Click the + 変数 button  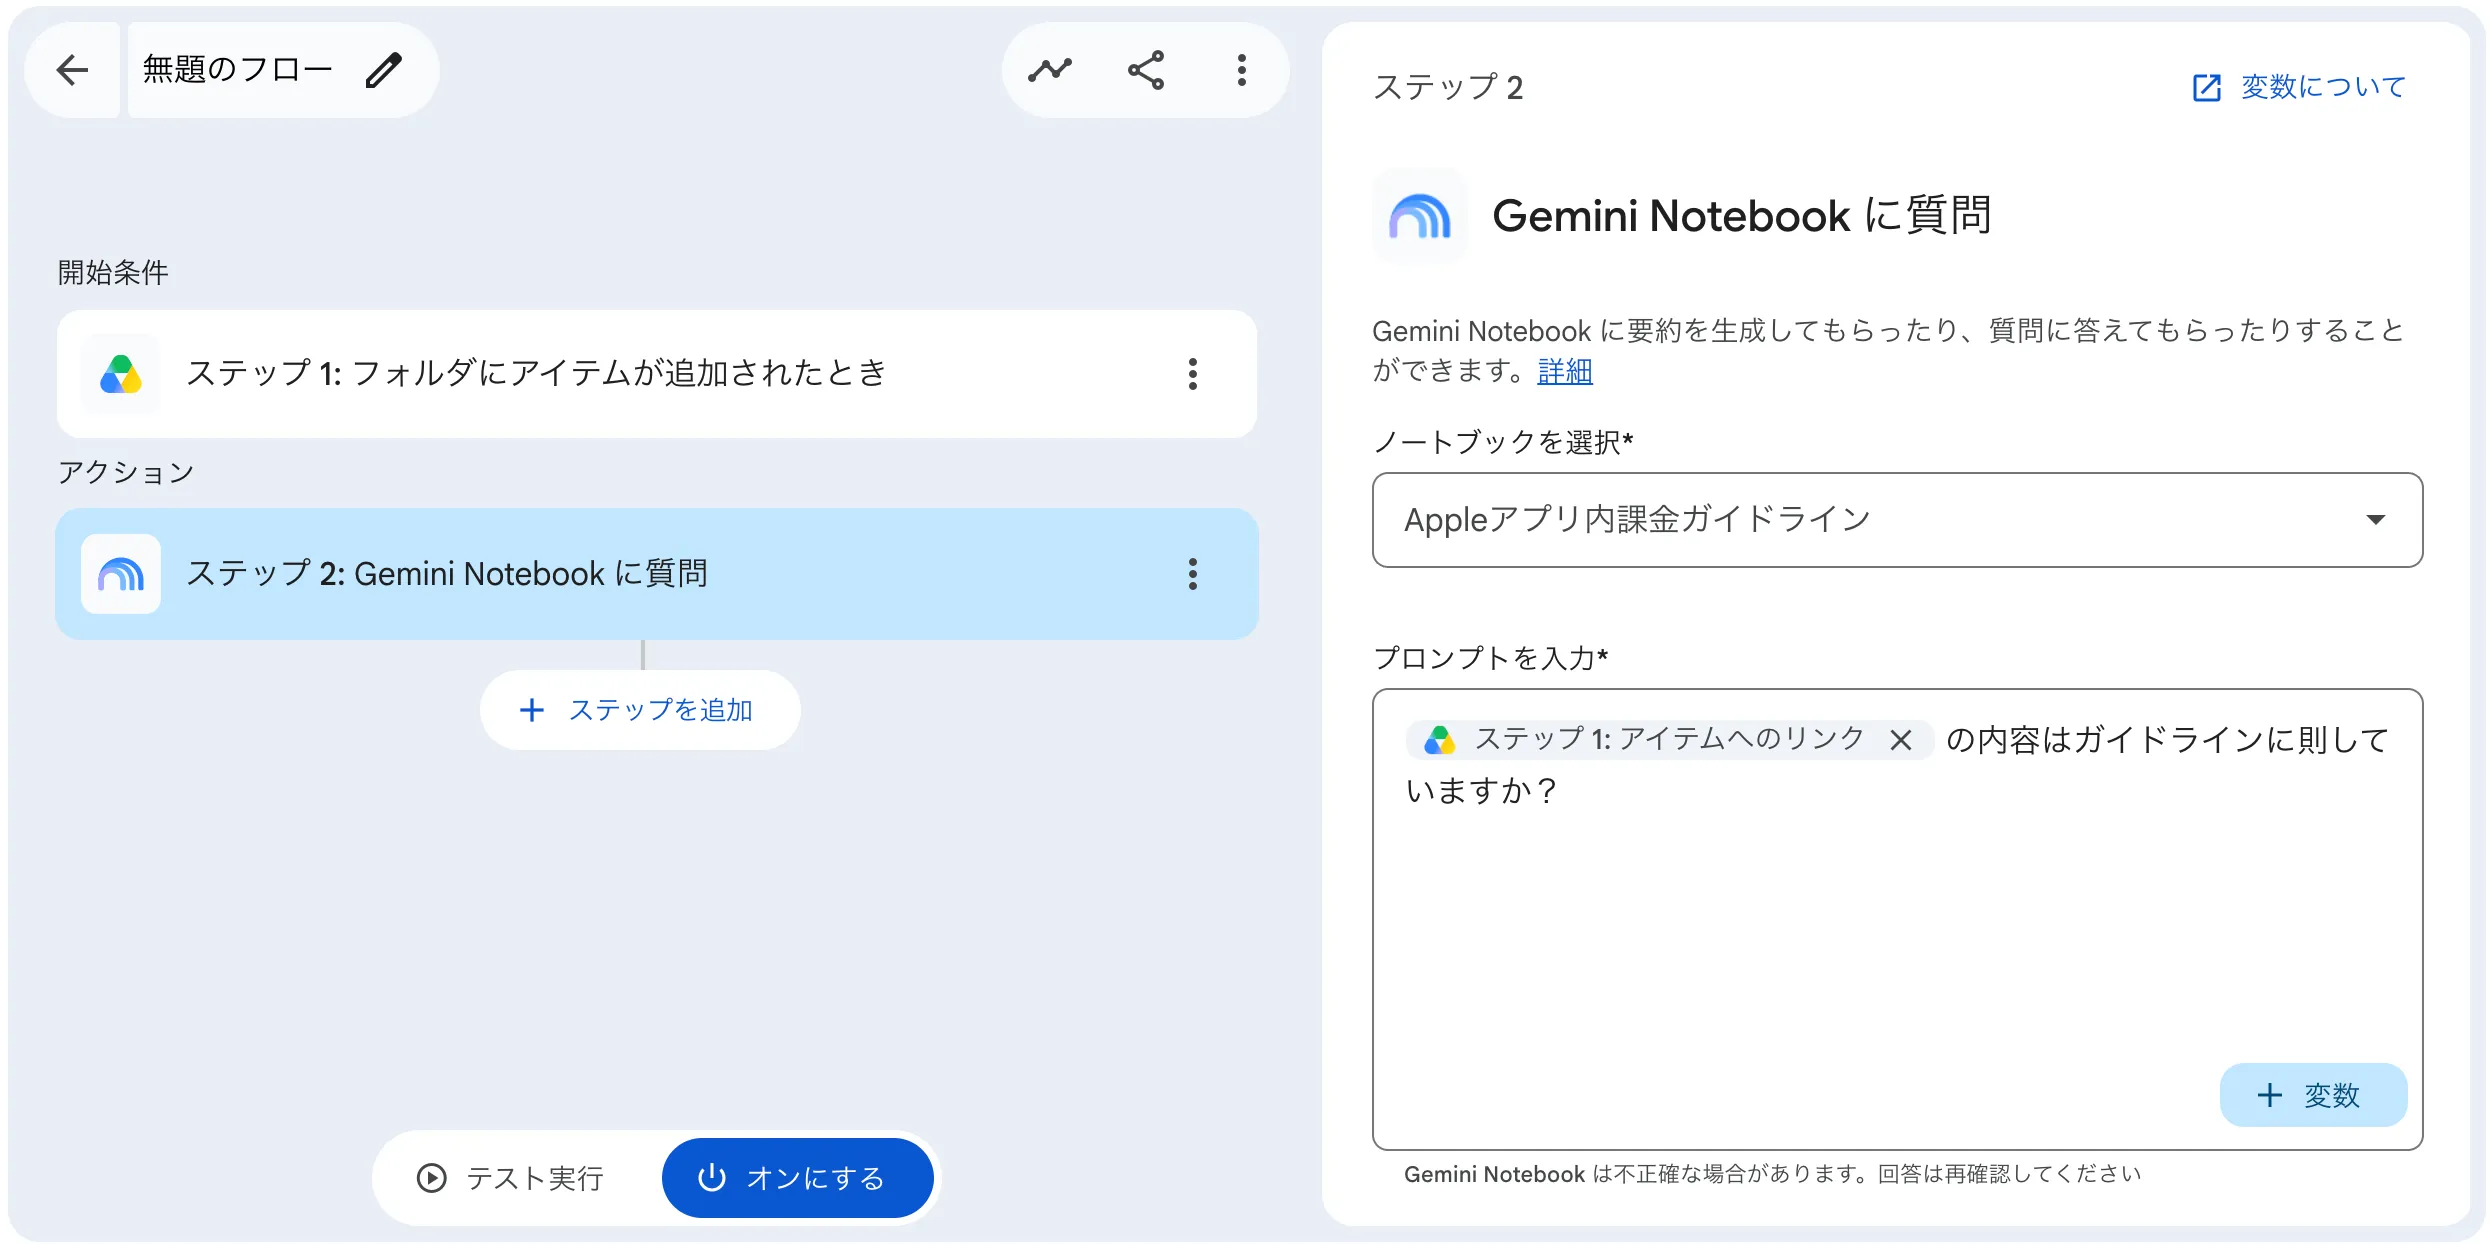coord(2313,1095)
